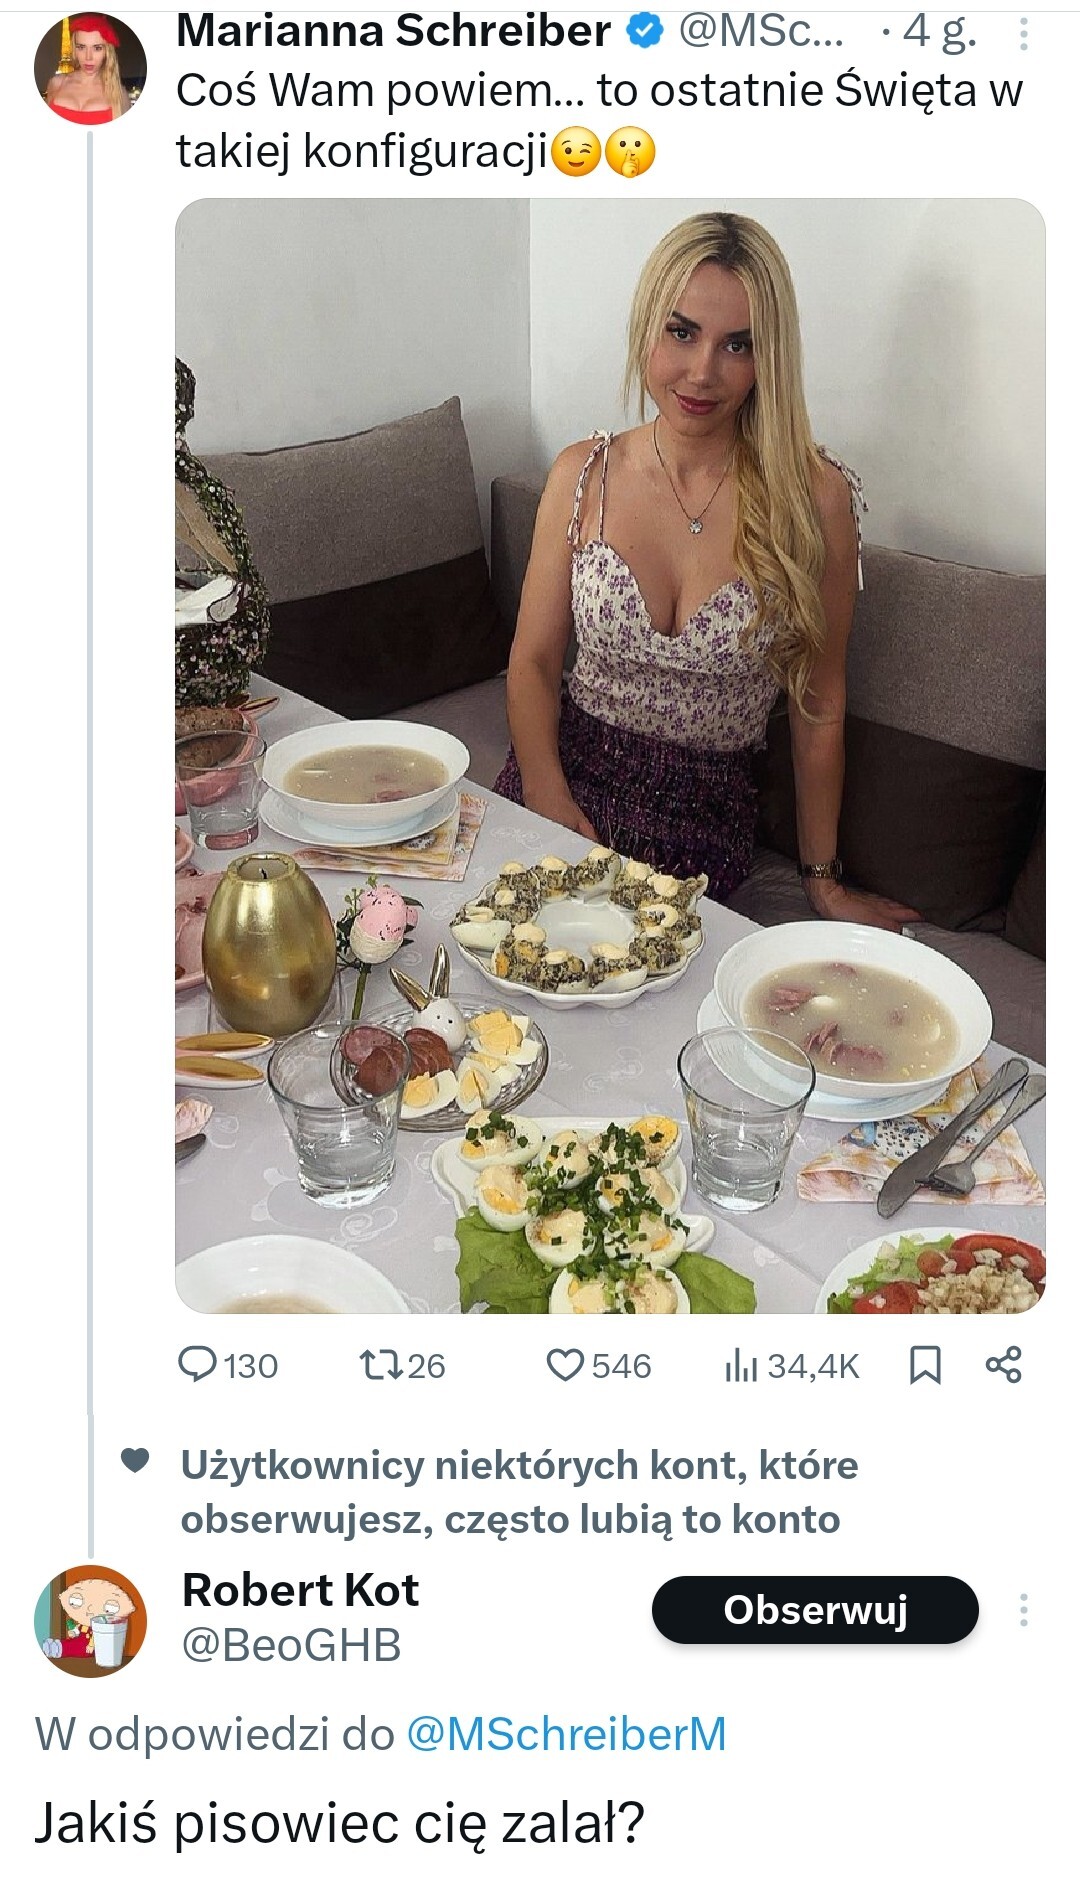Open the @MSchreiberM mention link
This screenshot has width=1080, height=1880.
pyautogui.click(x=566, y=1734)
